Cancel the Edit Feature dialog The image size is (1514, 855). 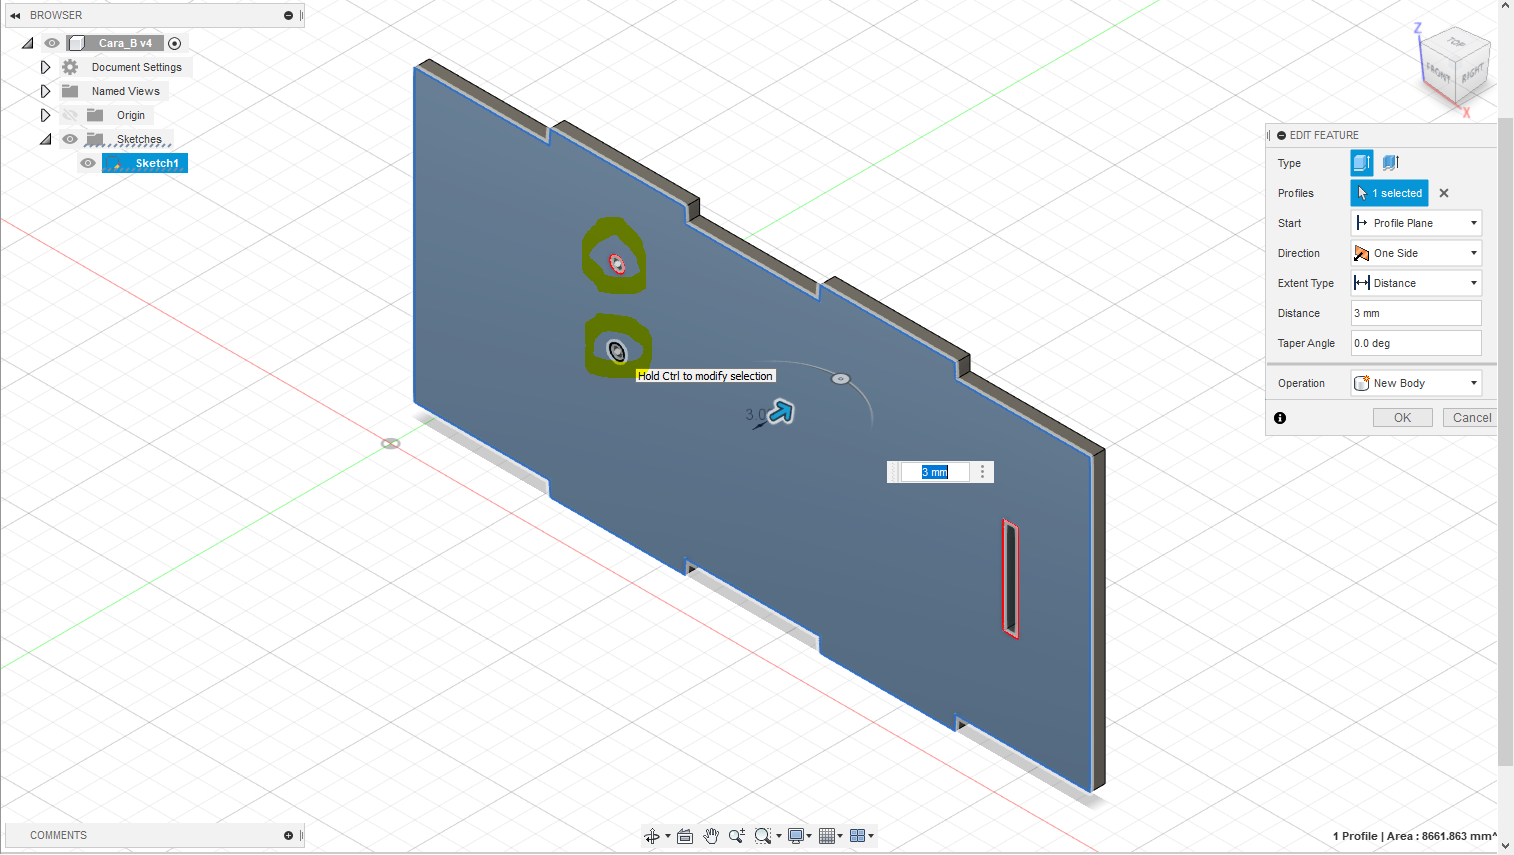1471,418
